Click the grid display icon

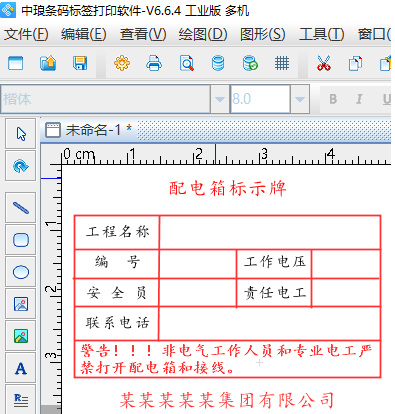pos(282,63)
